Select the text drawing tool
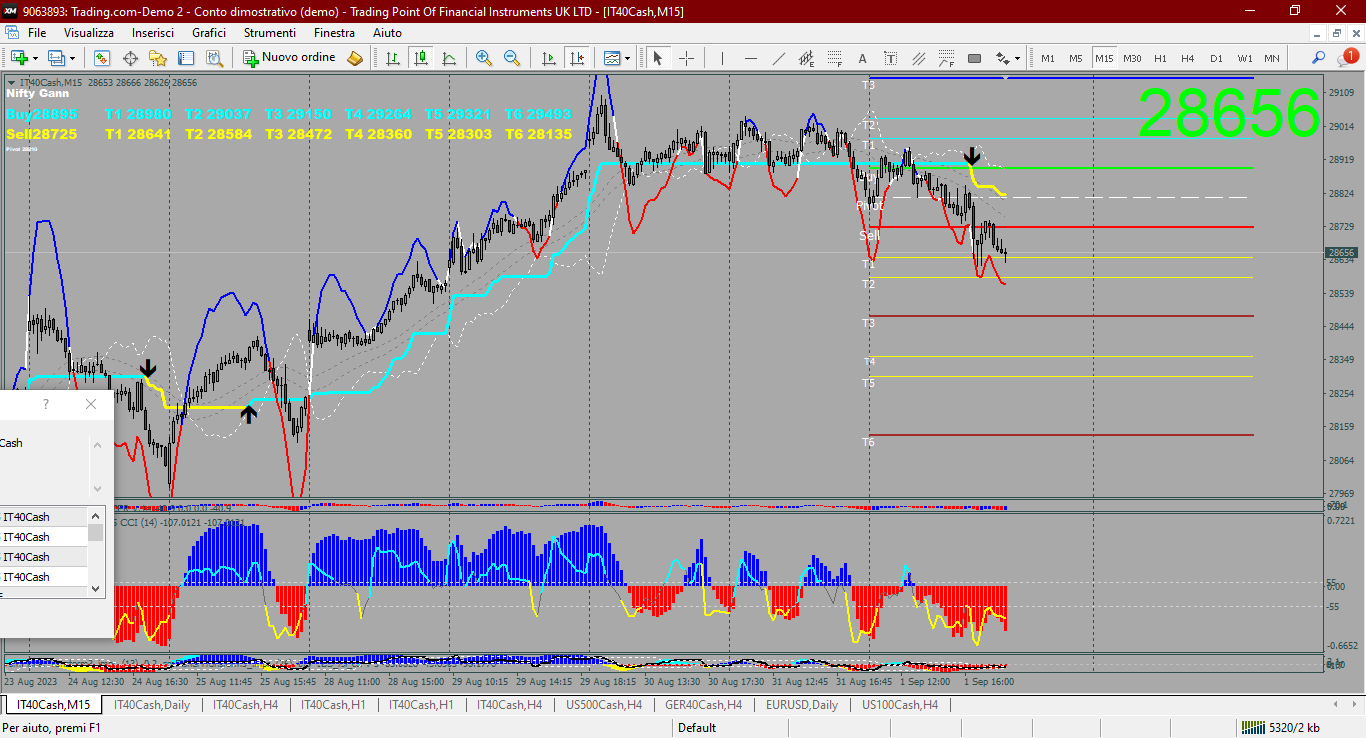The height and width of the screenshot is (738, 1366). pyautogui.click(x=862, y=58)
